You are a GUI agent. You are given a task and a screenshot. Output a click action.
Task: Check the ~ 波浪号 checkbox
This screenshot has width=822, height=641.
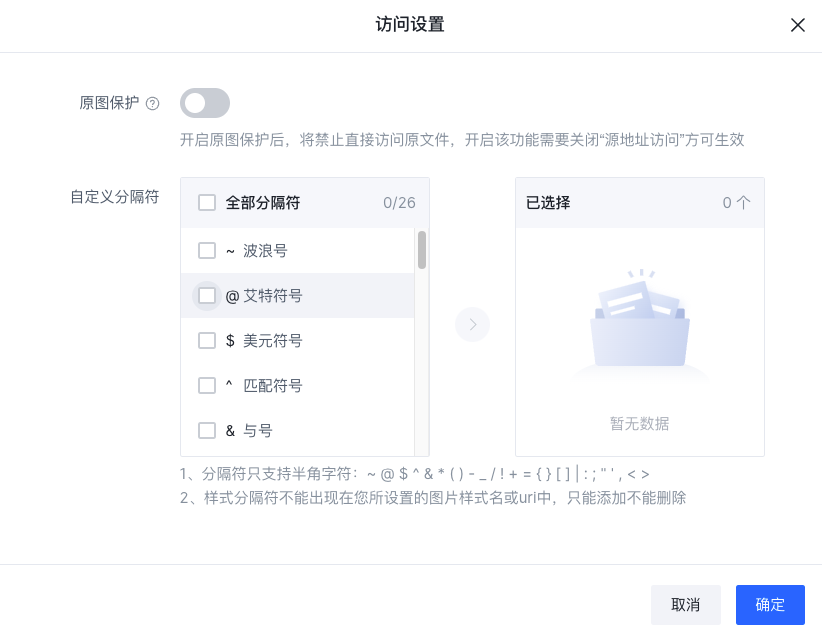click(x=207, y=251)
